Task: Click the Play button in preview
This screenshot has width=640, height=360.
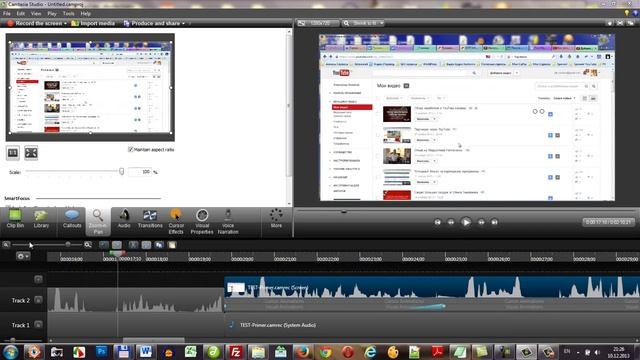Action: pyautogui.click(x=466, y=222)
